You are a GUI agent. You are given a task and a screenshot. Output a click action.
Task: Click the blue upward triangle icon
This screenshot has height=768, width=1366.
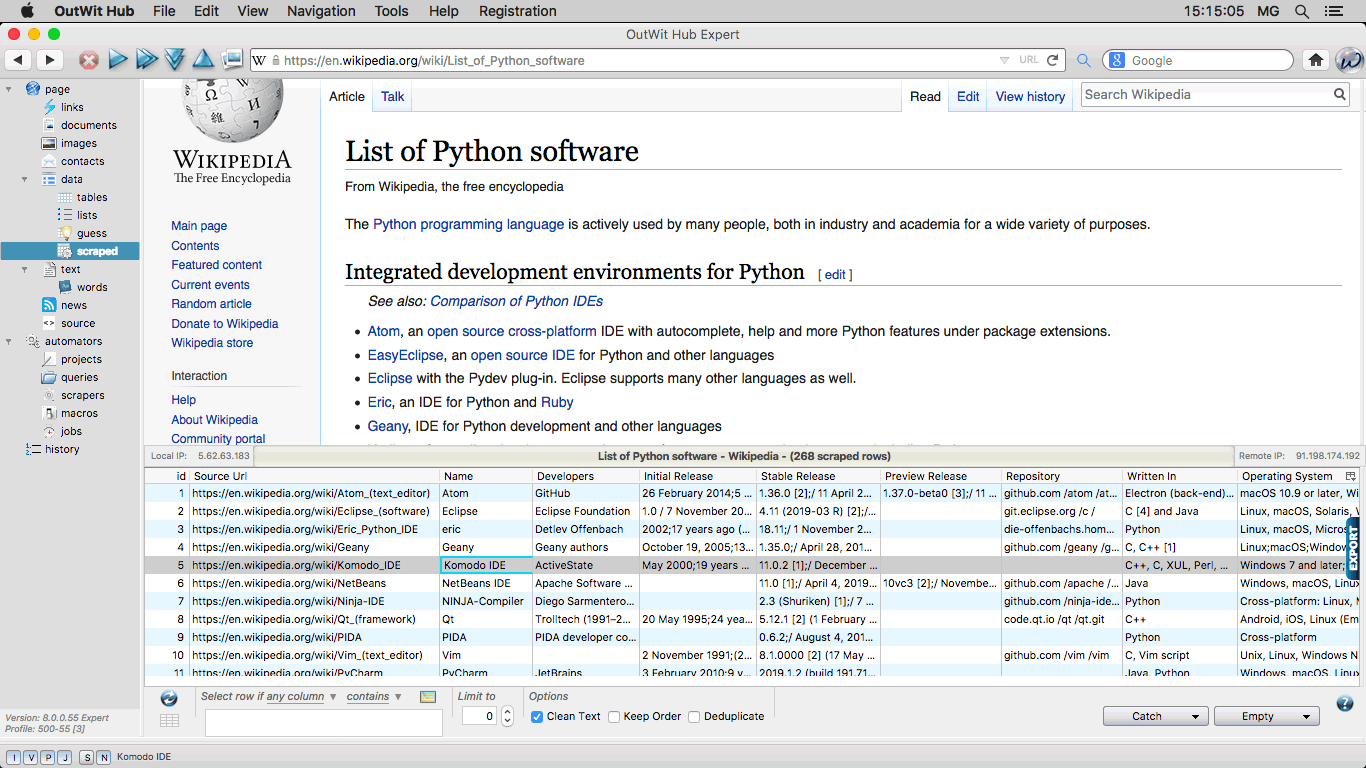pyautogui.click(x=203, y=59)
